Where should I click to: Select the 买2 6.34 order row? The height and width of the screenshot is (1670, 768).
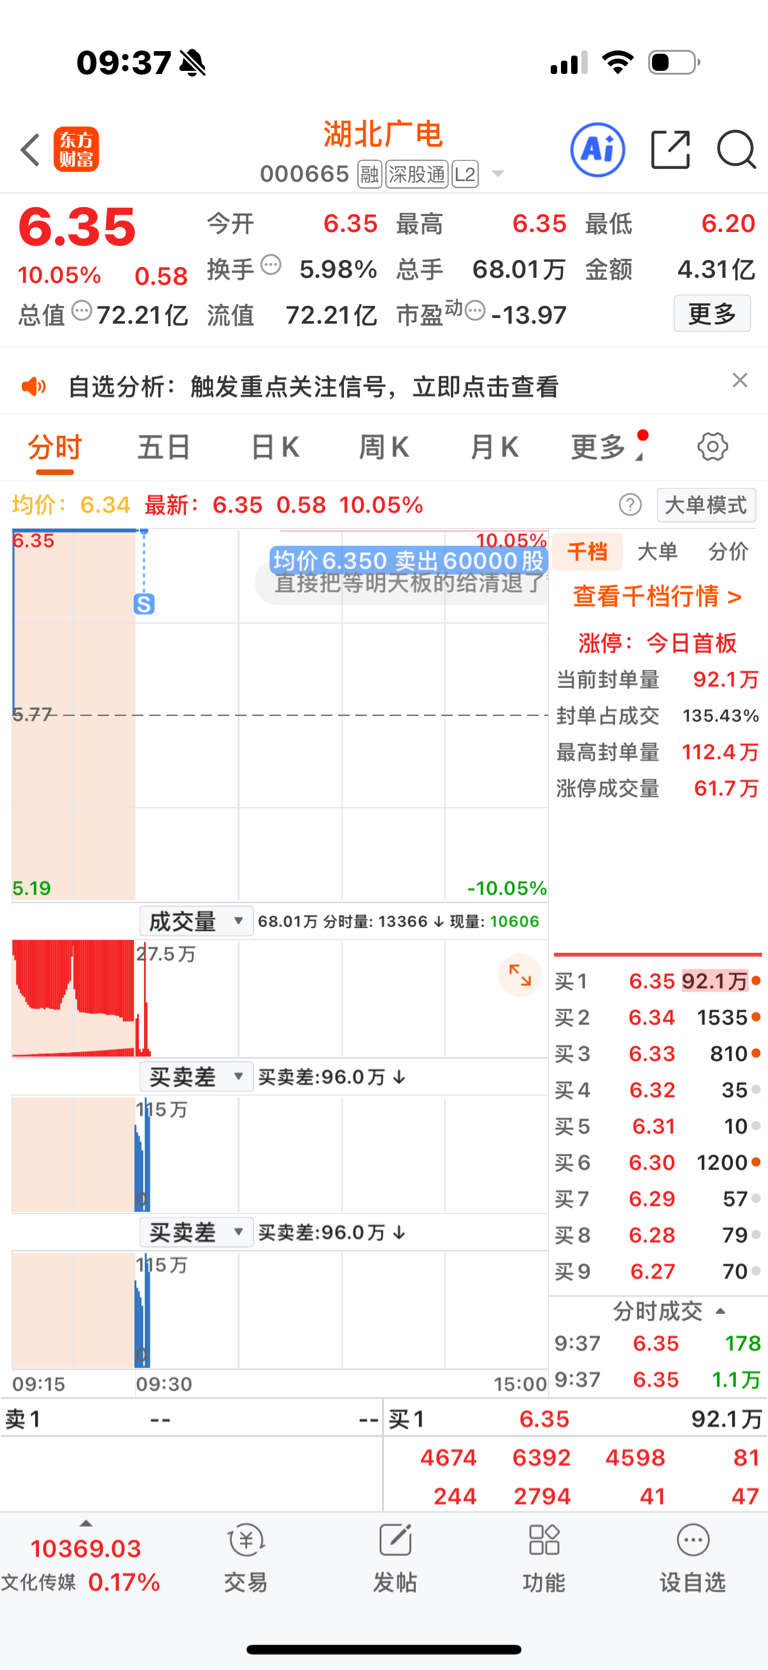point(657,1017)
